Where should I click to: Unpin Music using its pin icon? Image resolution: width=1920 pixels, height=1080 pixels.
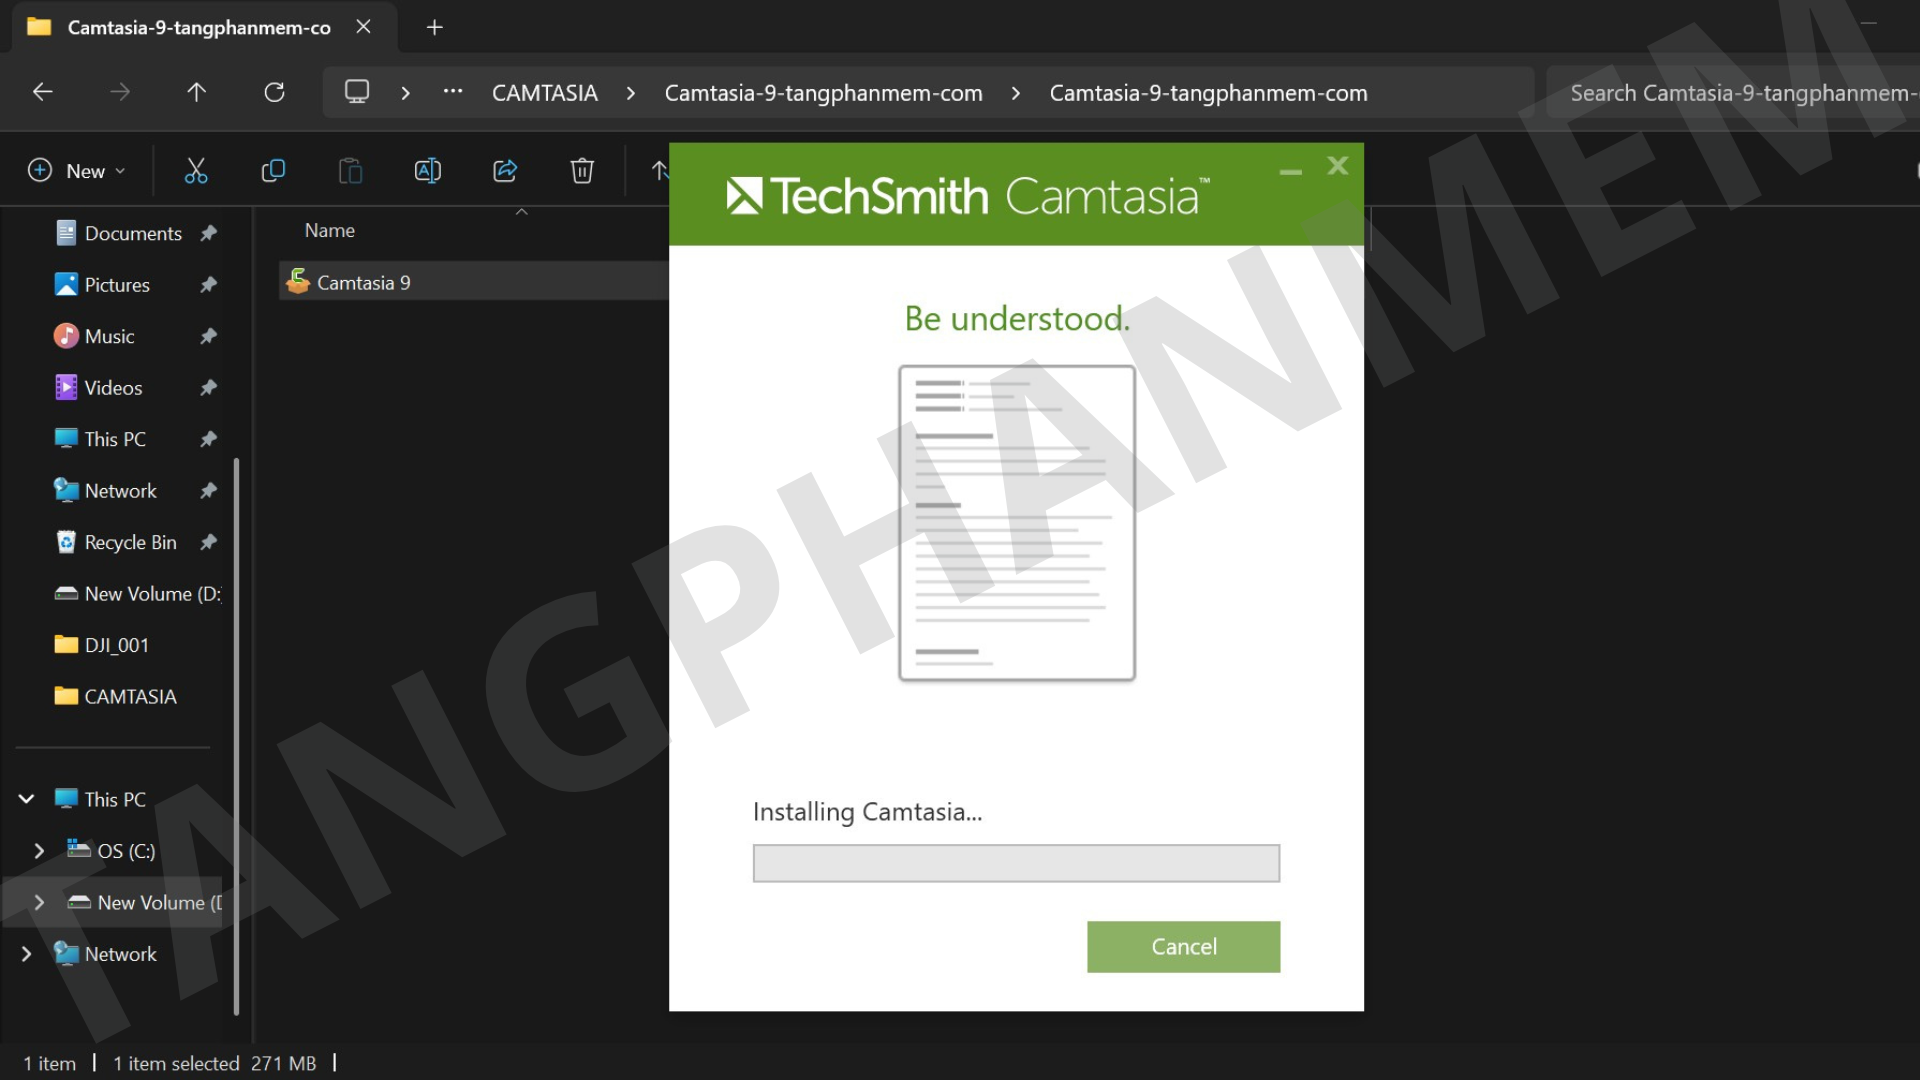(x=208, y=336)
